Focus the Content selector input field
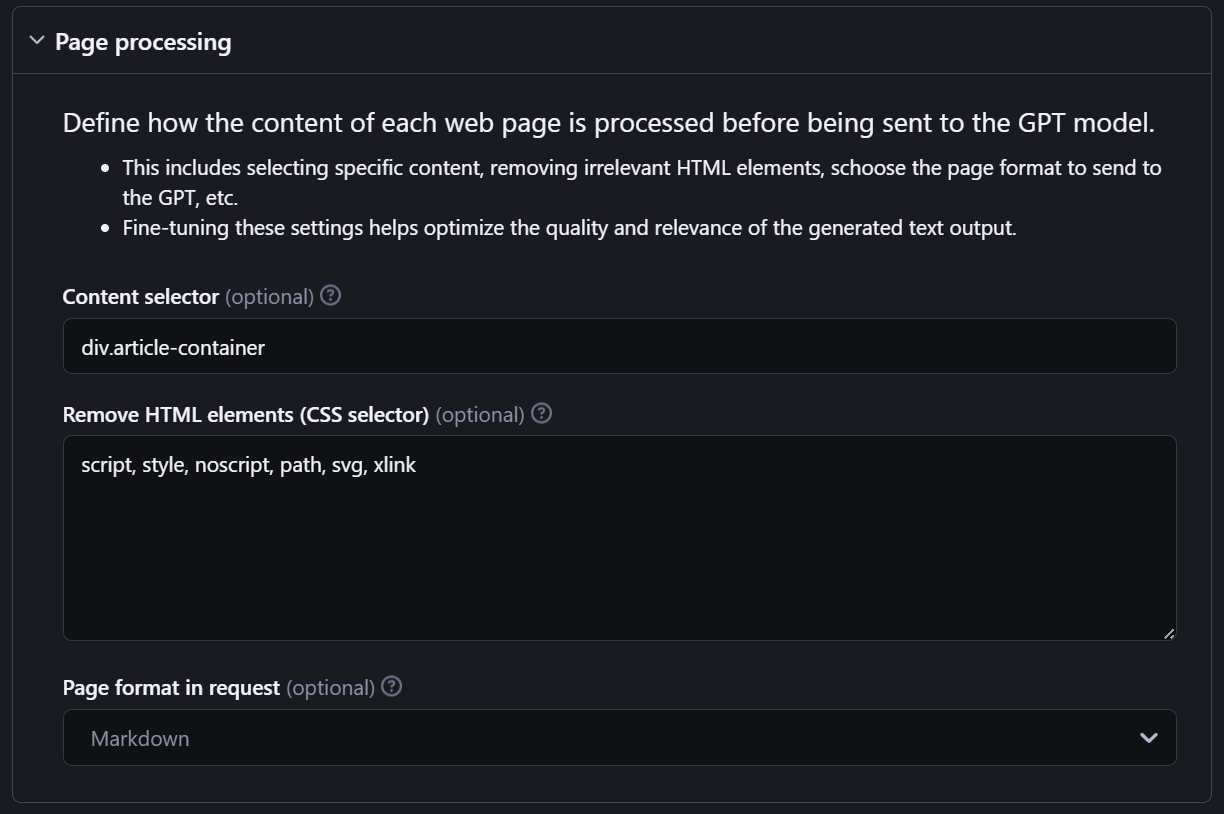Screen dimensions: 1224x814 click(620, 346)
